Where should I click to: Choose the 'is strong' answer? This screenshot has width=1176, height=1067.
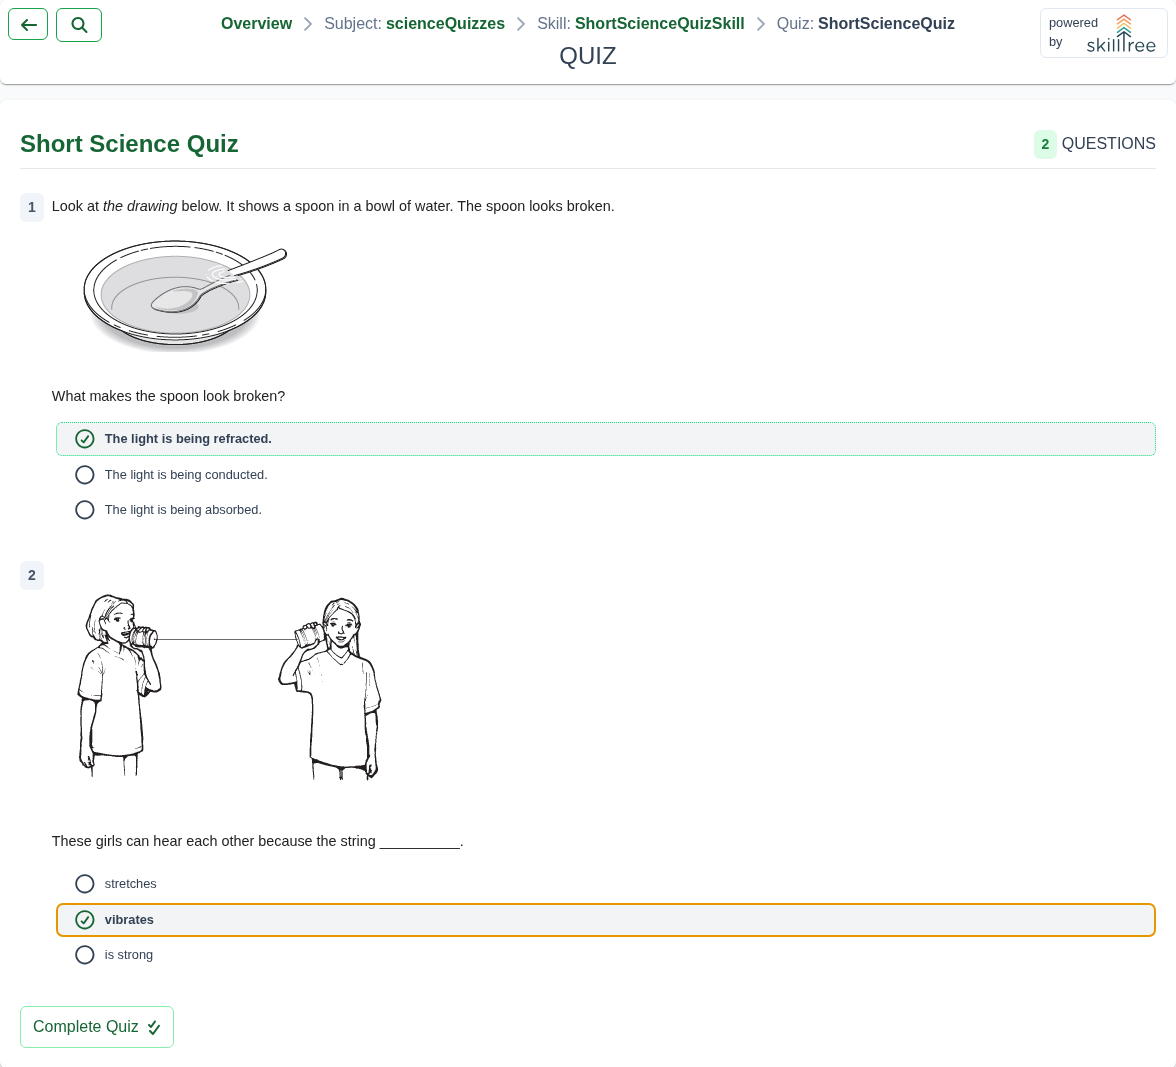pyautogui.click(x=606, y=955)
